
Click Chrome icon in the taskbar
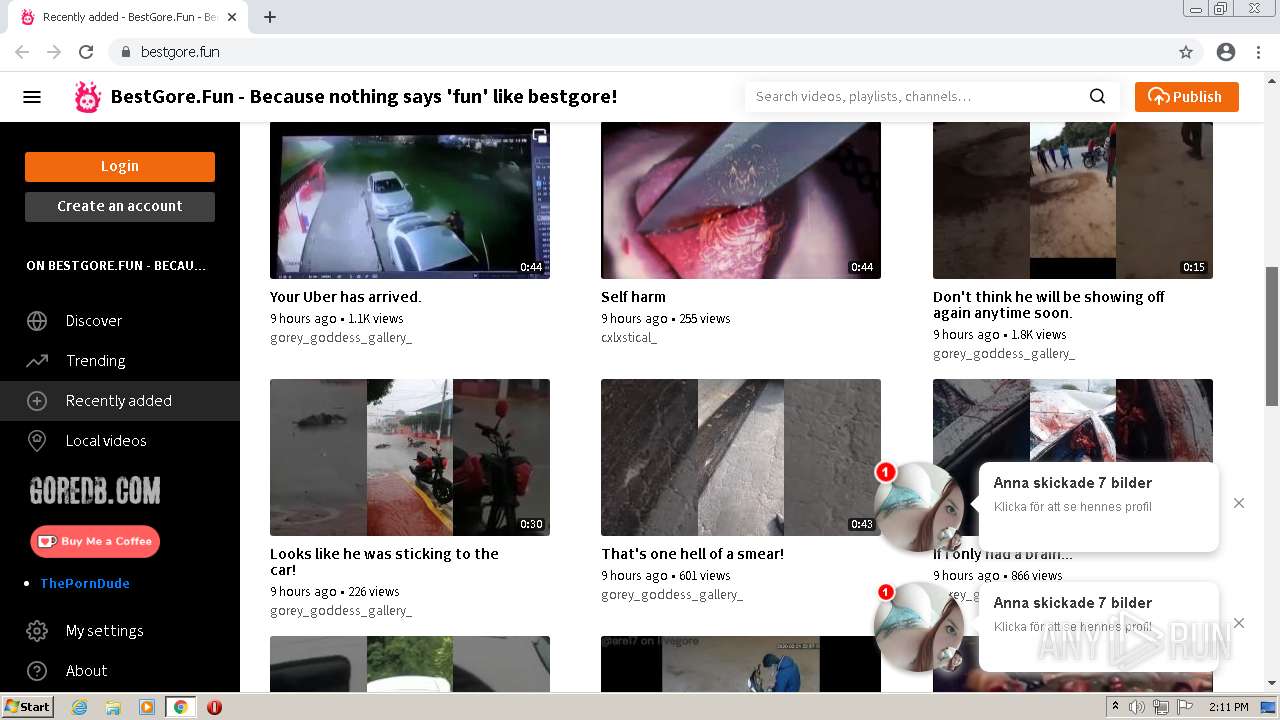[180, 707]
